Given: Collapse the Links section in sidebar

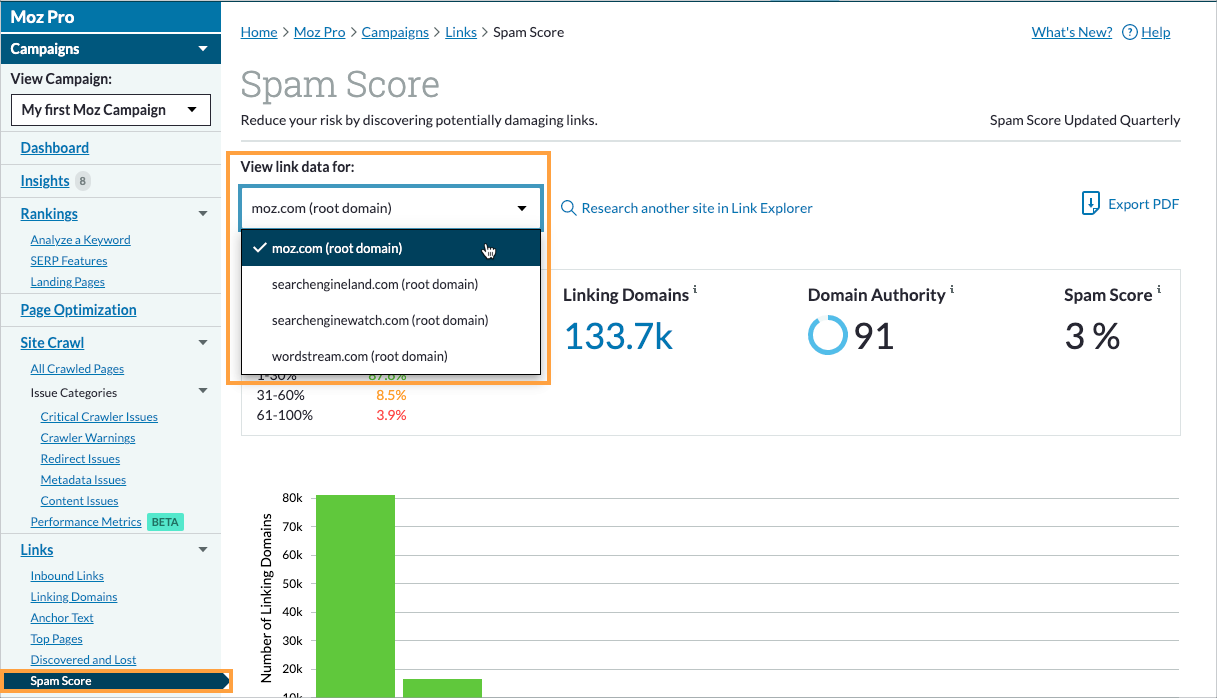Looking at the screenshot, I should click(x=203, y=549).
